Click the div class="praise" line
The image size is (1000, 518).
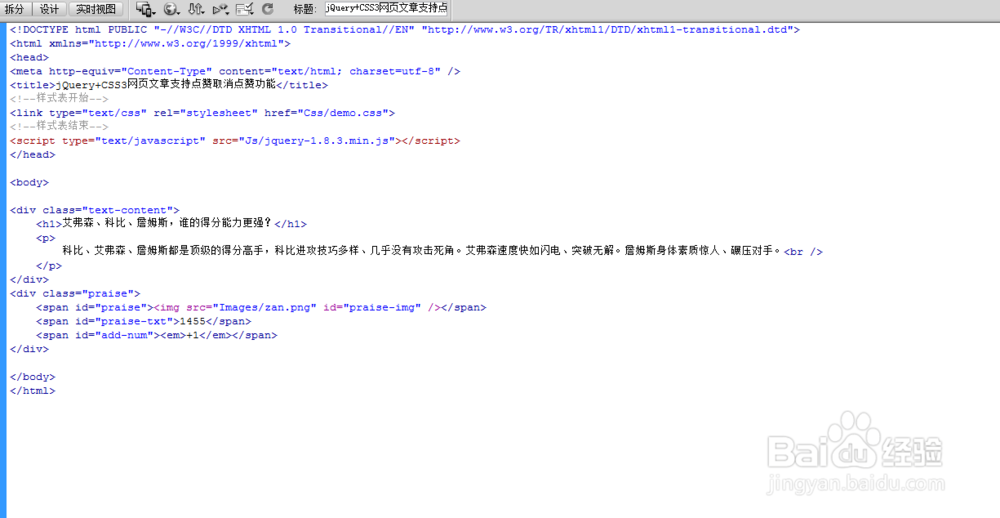(75, 294)
